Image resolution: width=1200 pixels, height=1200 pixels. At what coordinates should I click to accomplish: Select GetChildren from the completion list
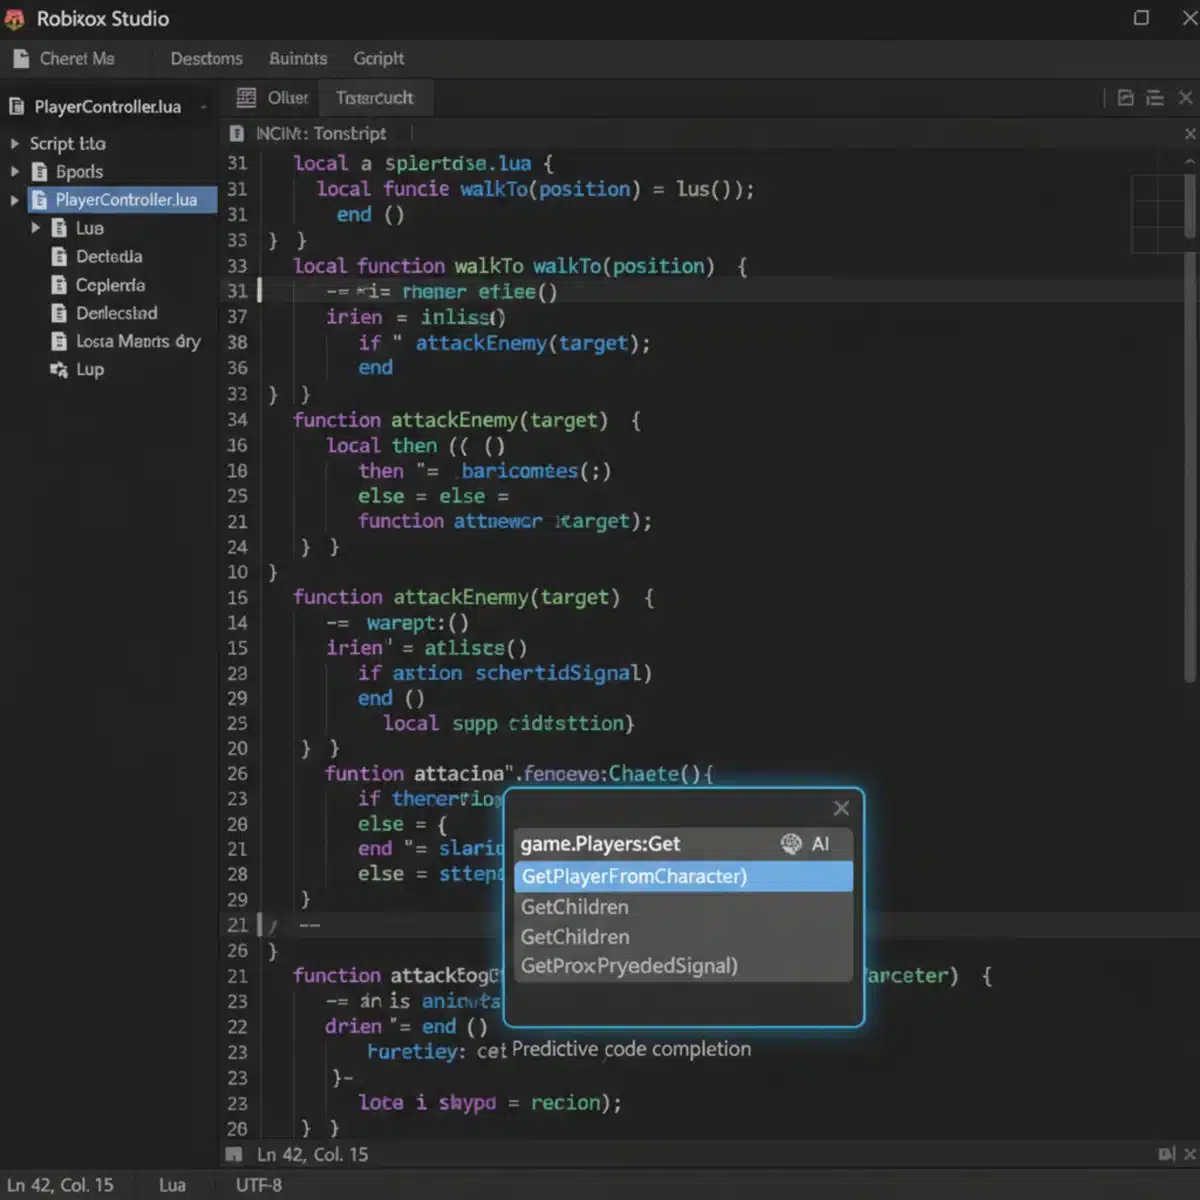coord(575,907)
